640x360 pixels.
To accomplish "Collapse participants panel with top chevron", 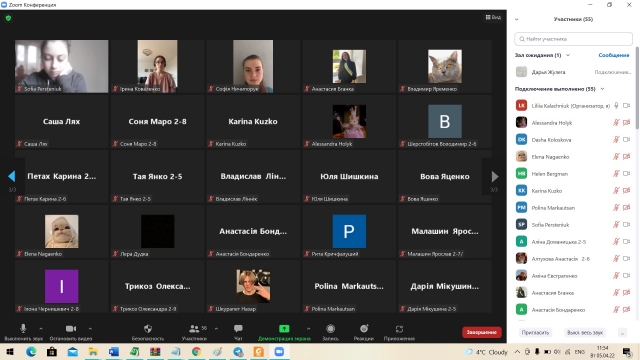I will pyautogui.click(x=517, y=19).
